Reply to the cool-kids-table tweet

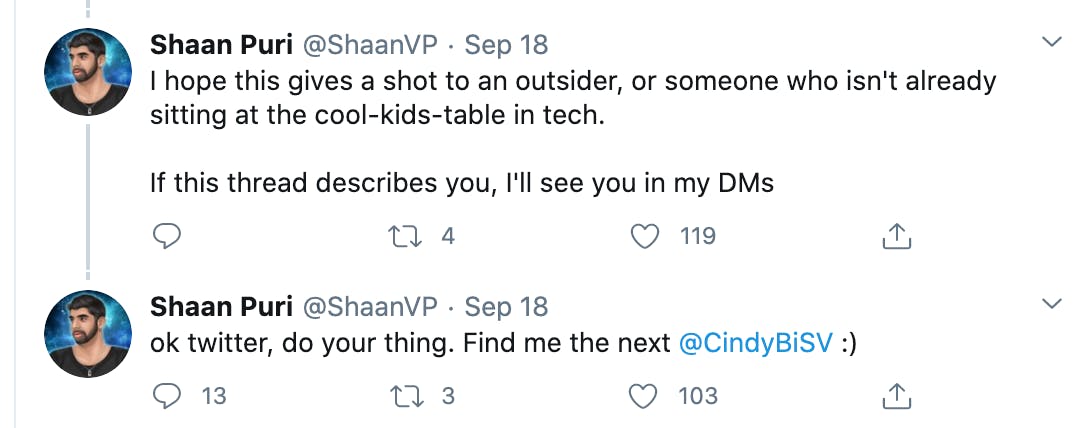167,236
